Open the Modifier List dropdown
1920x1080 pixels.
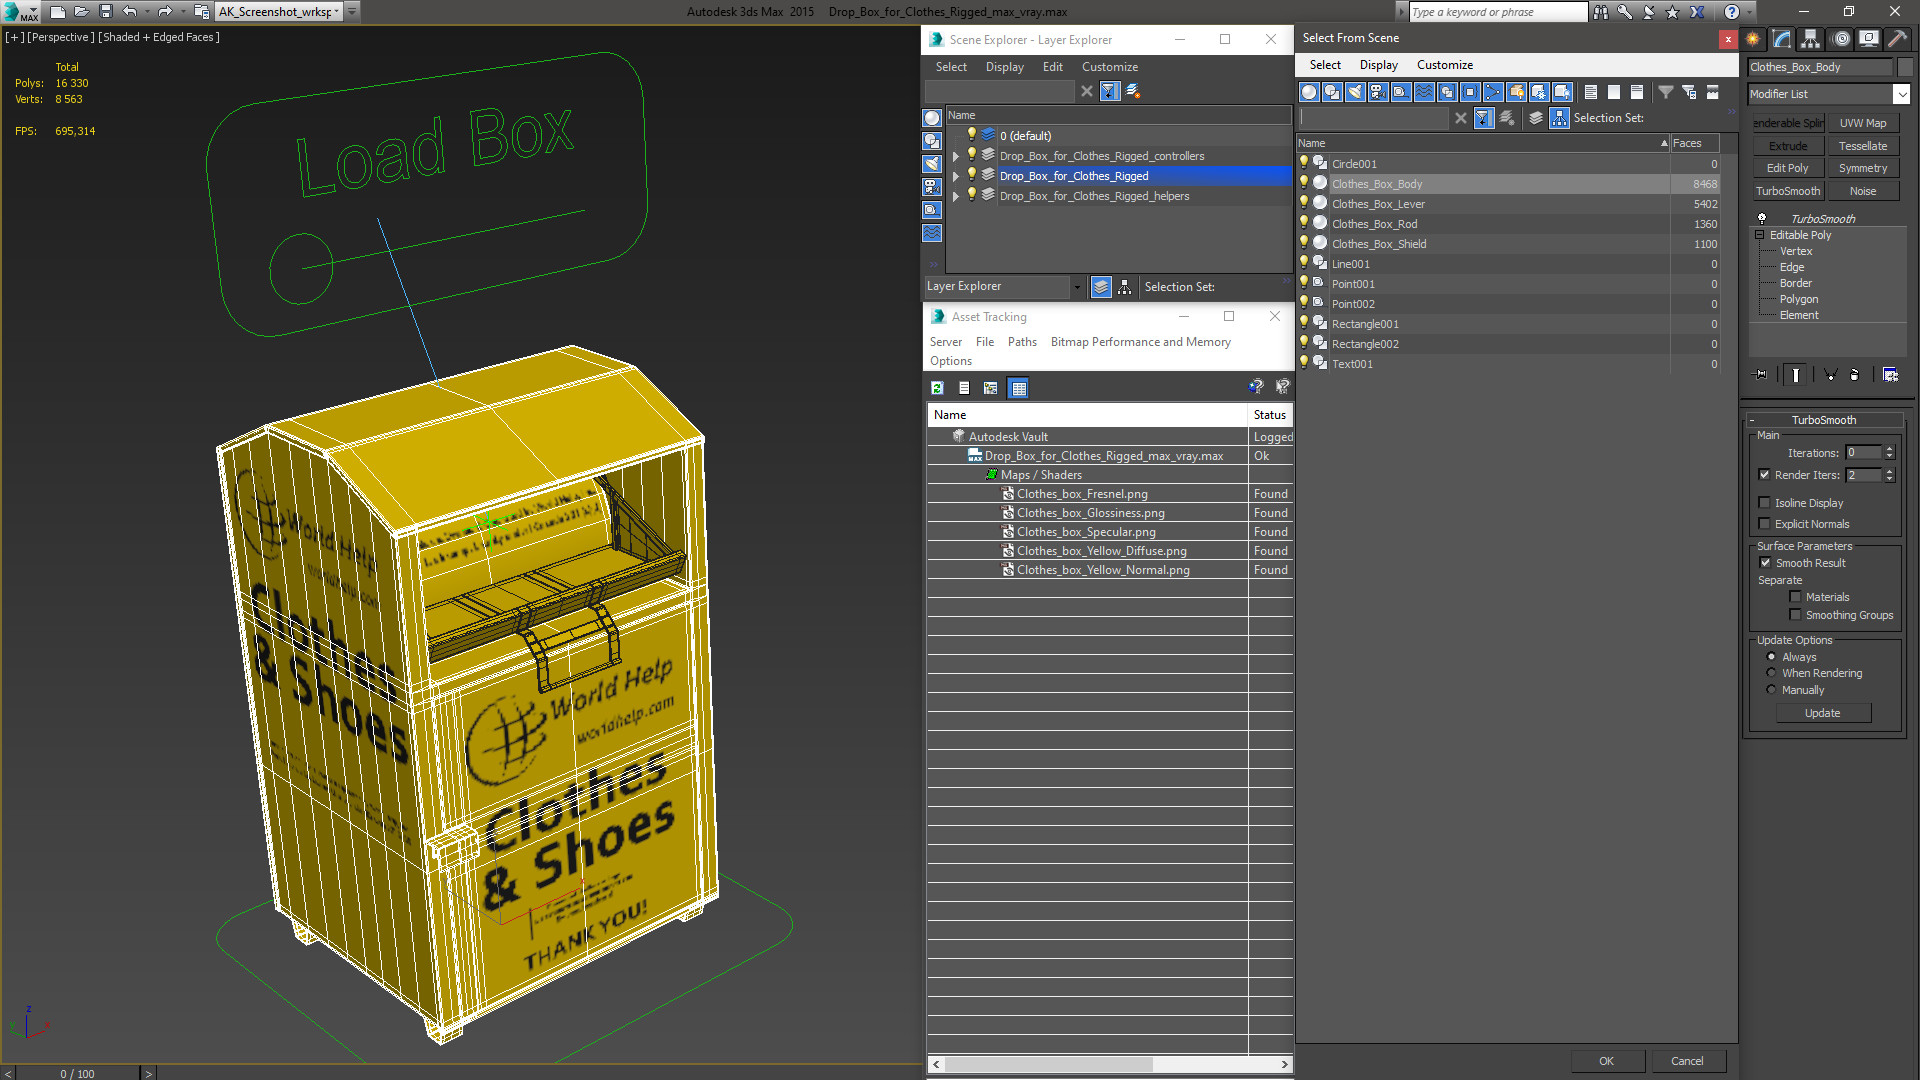[x=1901, y=94]
